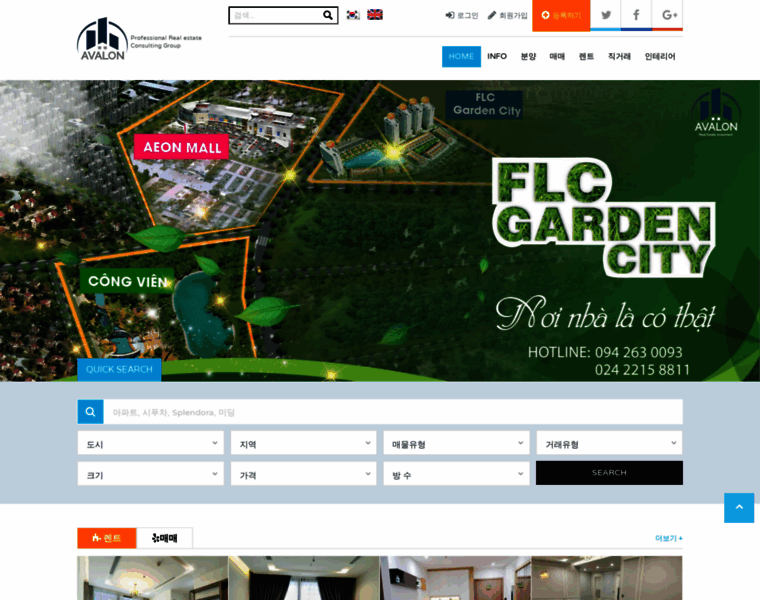Viewport: 760px width, 600px height.
Task: Click the 로그인 login link
Action: [462, 16]
